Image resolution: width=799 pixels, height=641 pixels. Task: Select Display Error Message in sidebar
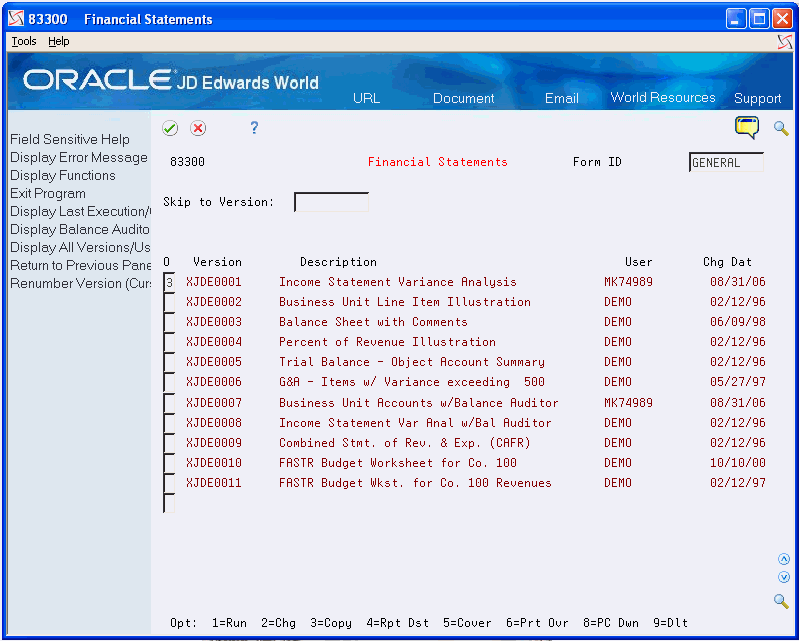[x=79, y=157]
